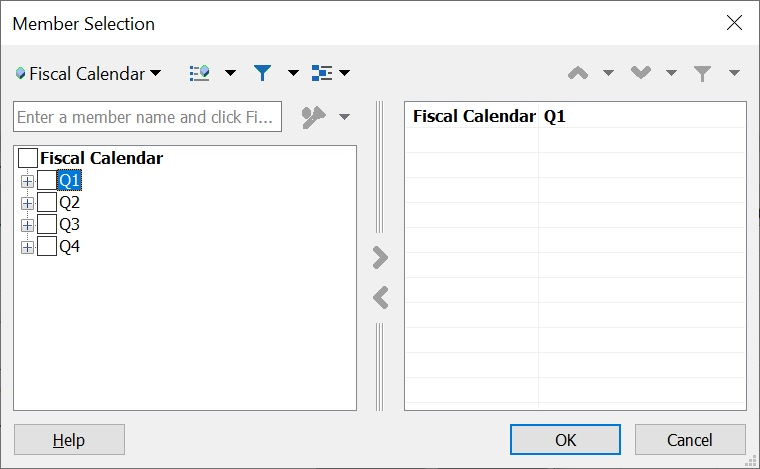Screen dimensions: 760x469
Task: Click the hierarchy view icon in toolbar
Action: (x=322, y=73)
